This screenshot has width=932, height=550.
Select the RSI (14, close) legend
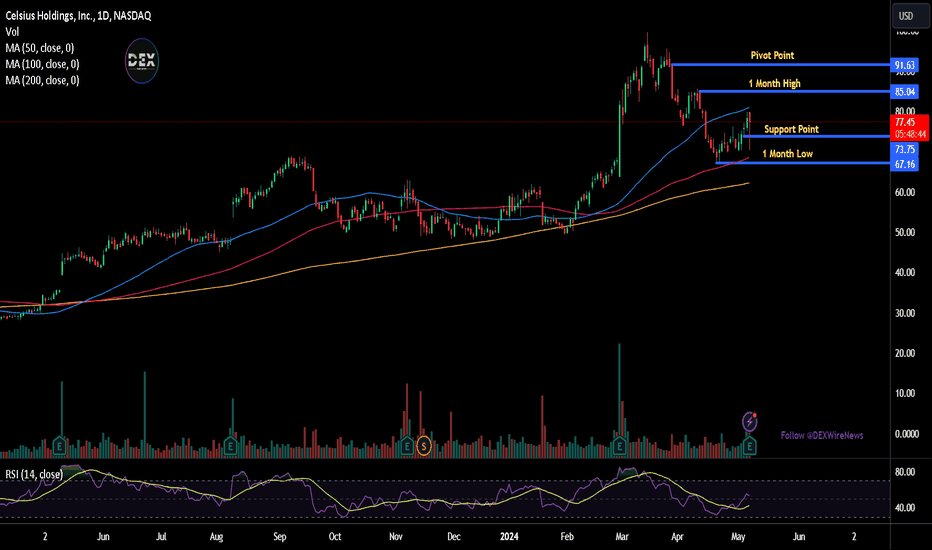point(34,474)
